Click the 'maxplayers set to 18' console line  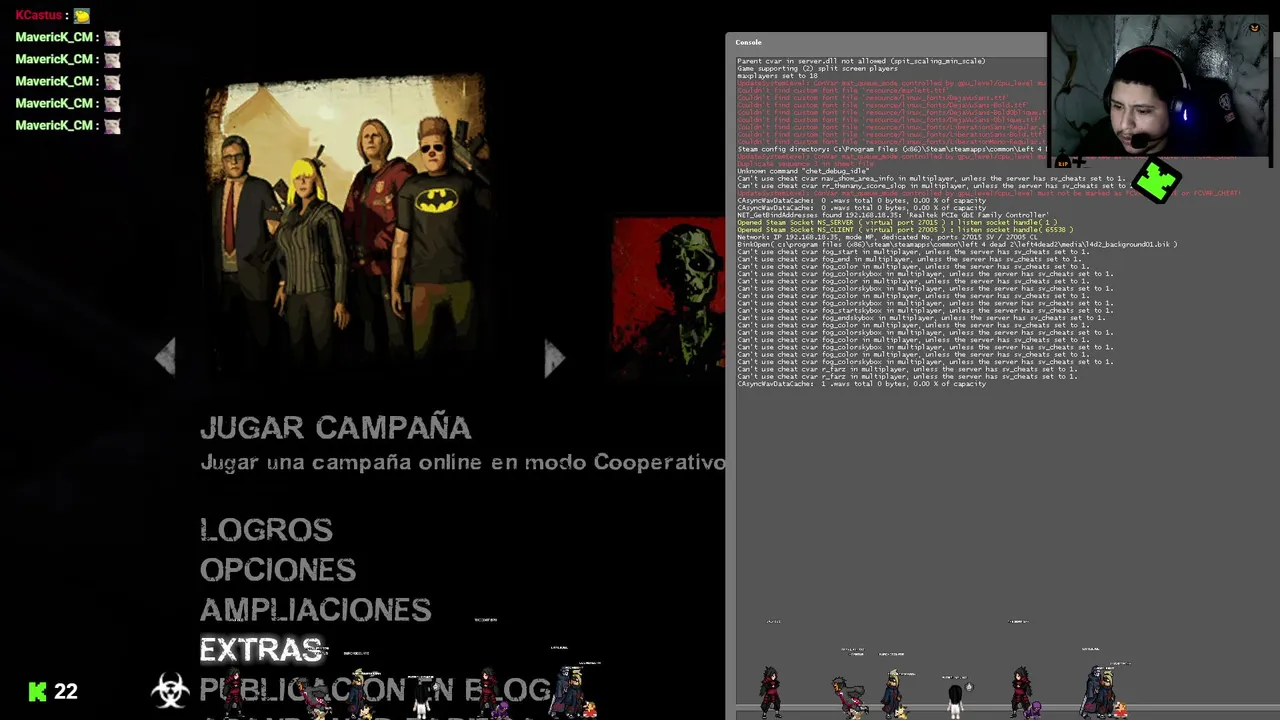pyautogui.click(x=777, y=76)
